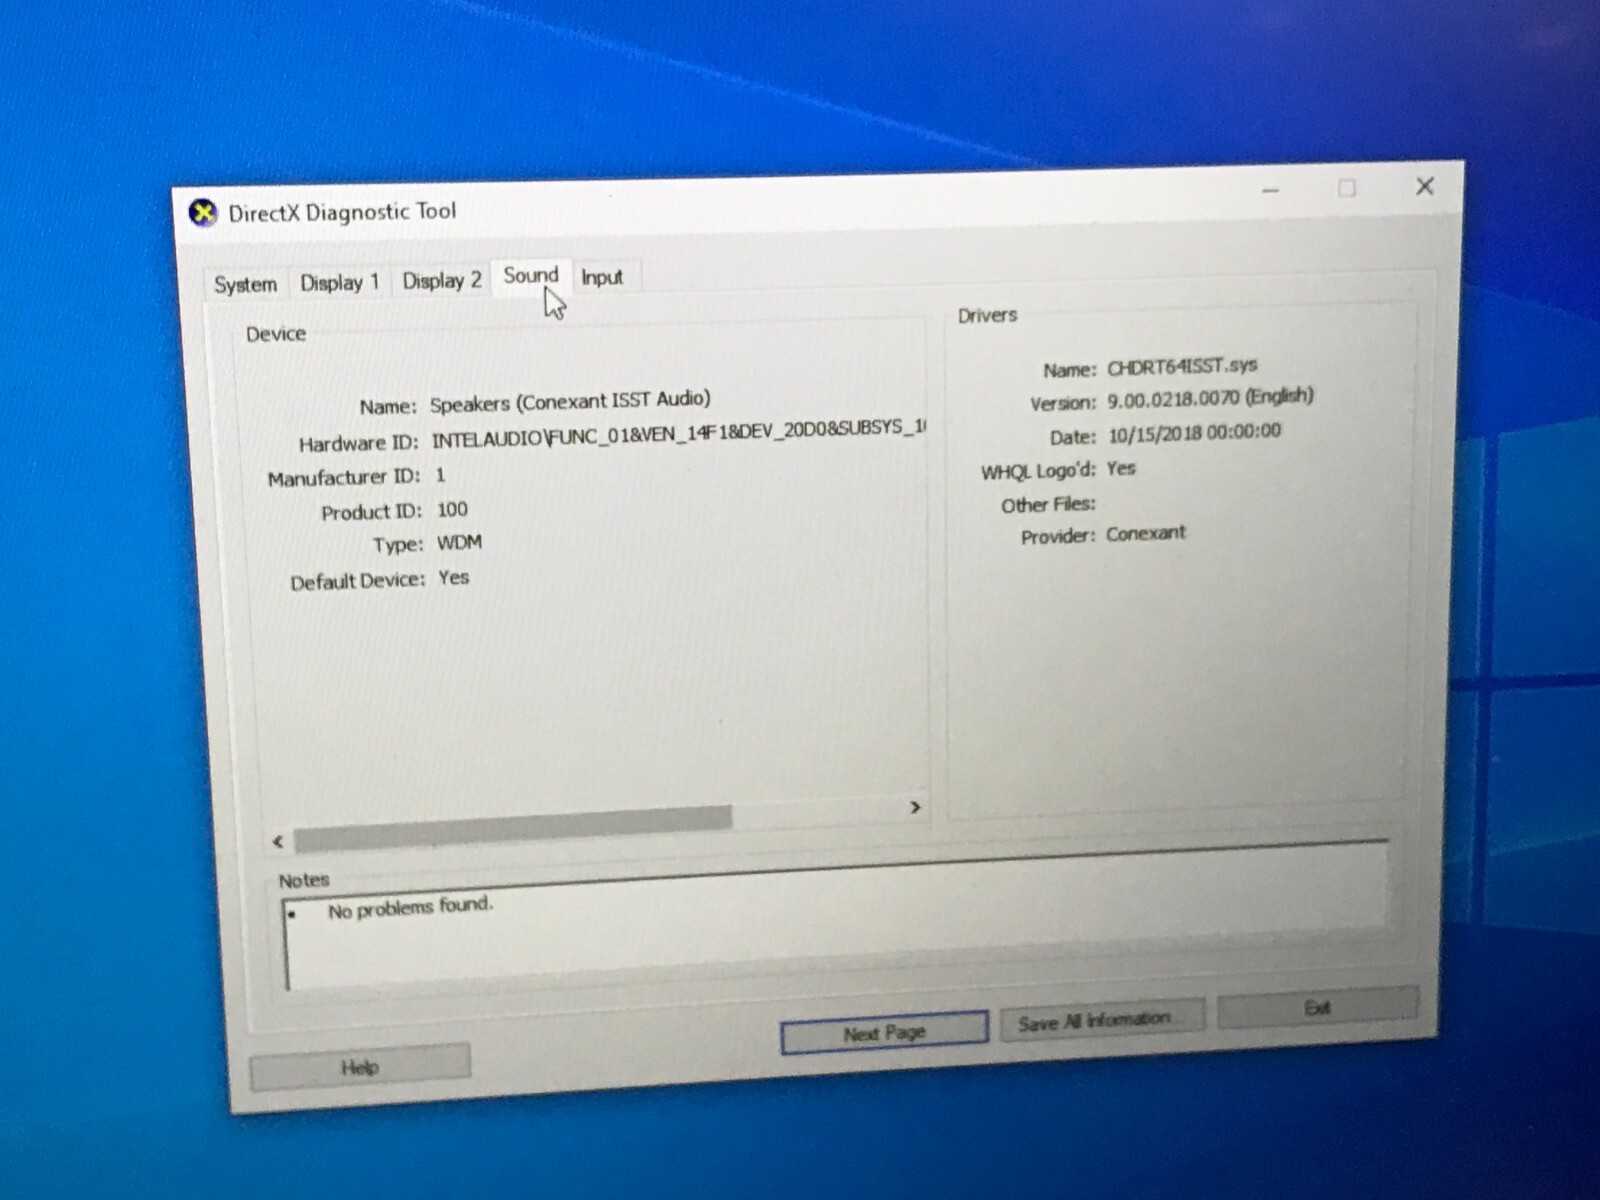
Task: Click 'Speakers (Conexant ISST Audio)' device name
Action: coord(570,402)
